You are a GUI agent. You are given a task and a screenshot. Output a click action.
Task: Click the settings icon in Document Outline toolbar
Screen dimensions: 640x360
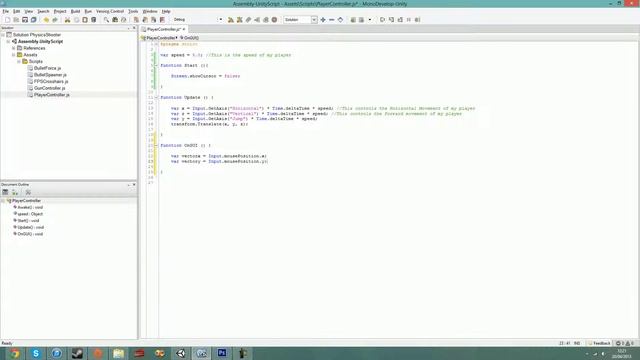click(x=28, y=192)
